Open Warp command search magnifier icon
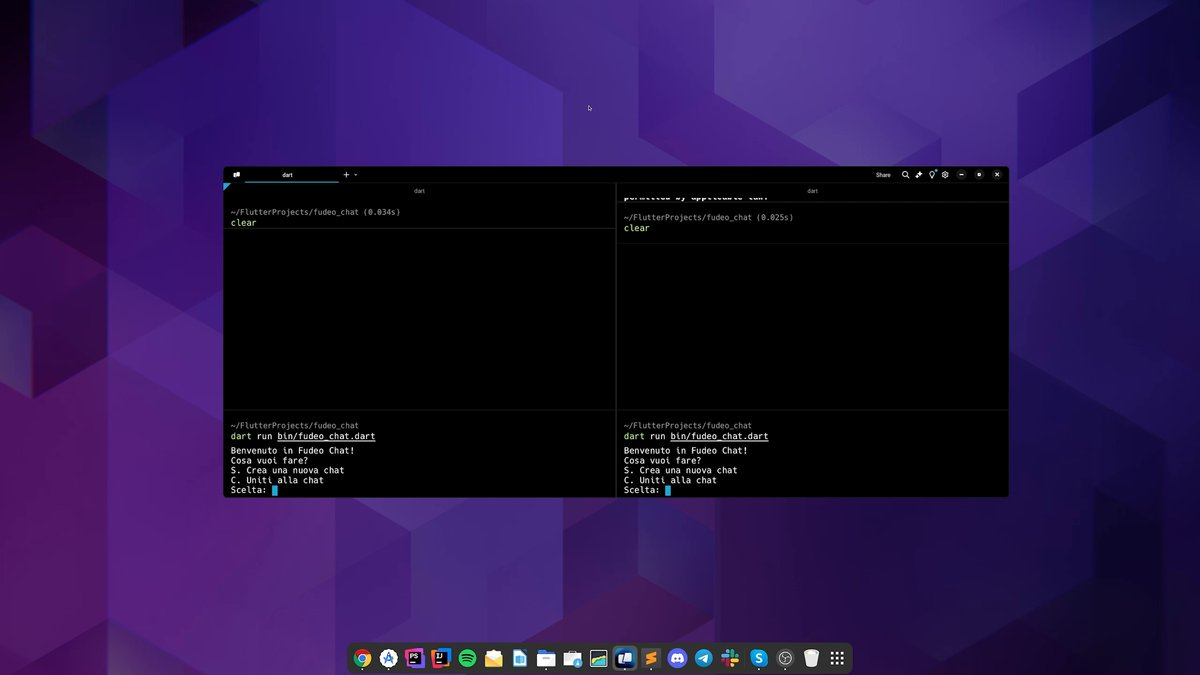Image resolution: width=1200 pixels, height=675 pixels. point(906,175)
